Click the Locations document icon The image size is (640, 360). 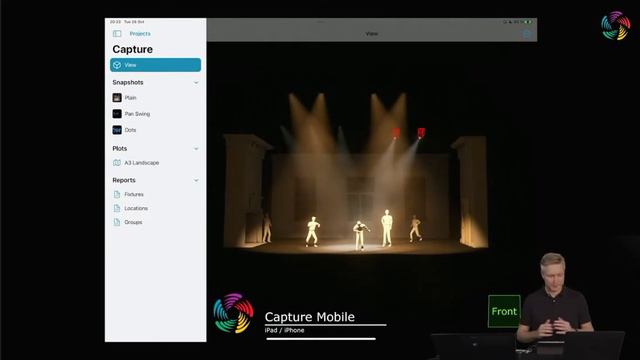tap(117, 208)
